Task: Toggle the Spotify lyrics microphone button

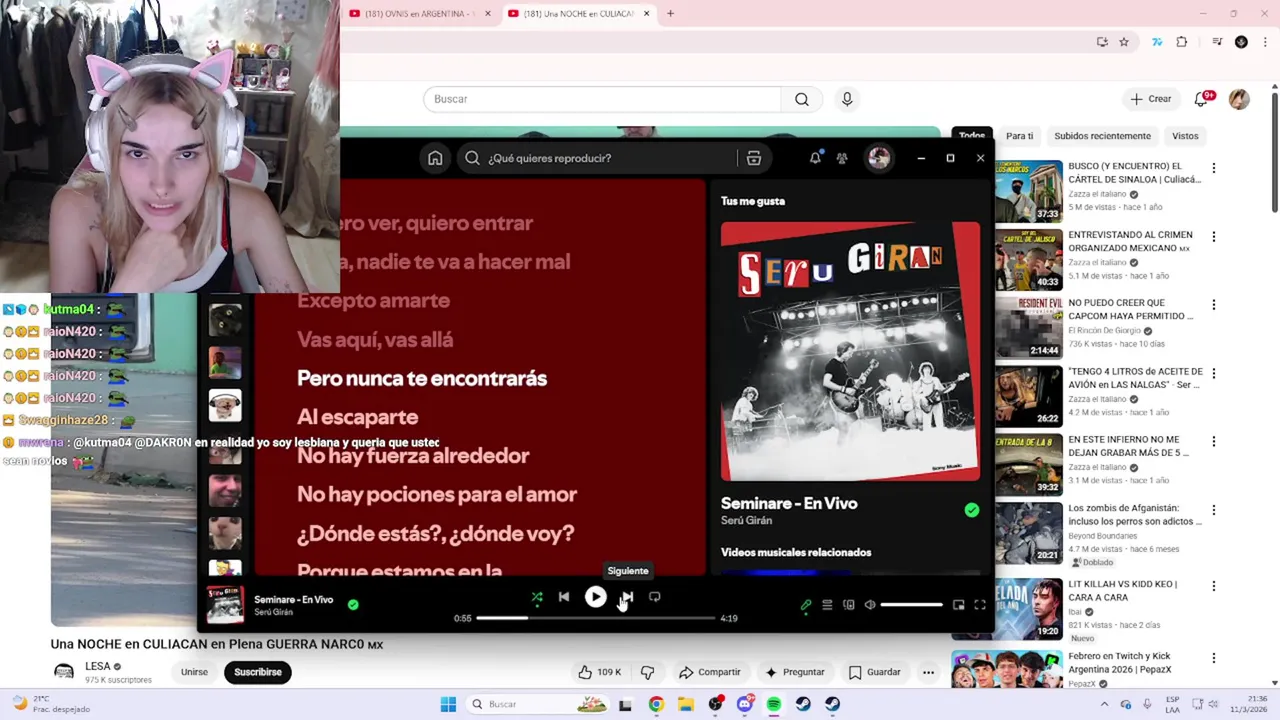Action: pyautogui.click(x=806, y=605)
